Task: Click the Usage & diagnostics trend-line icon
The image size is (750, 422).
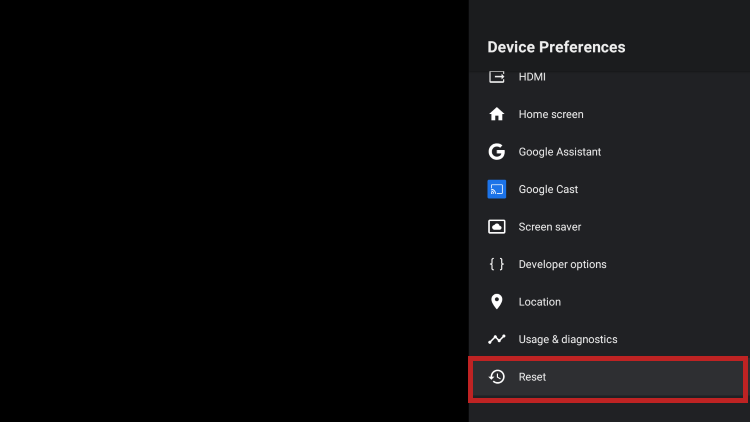Action: (x=496, y=339)
